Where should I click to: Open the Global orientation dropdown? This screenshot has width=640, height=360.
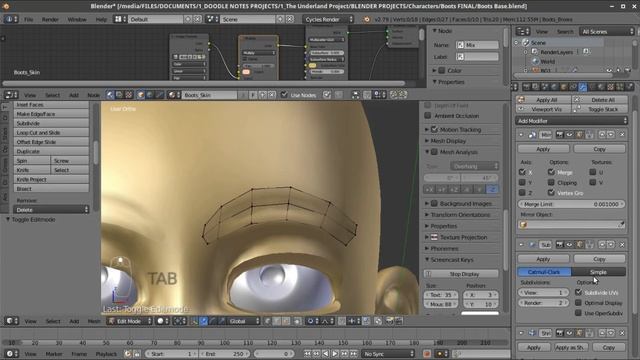click(243, 321)
